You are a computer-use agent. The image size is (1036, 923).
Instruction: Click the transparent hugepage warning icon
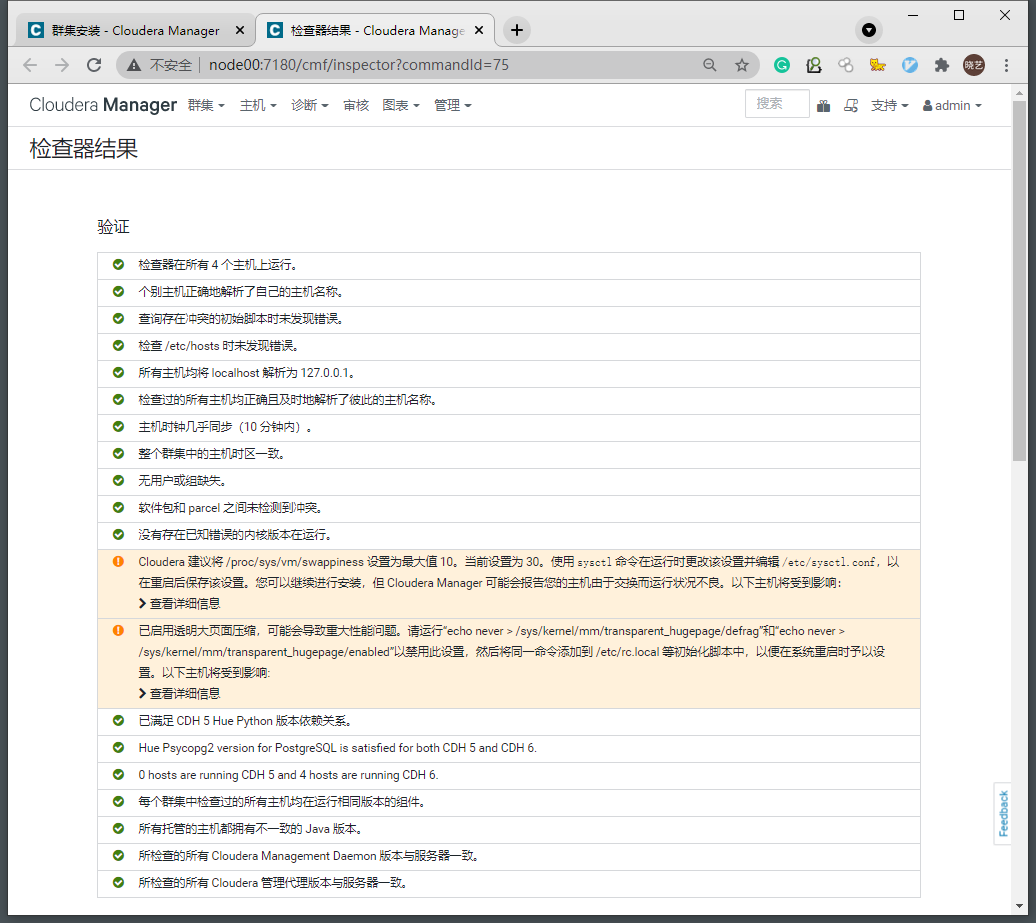[x=118, y=630]
